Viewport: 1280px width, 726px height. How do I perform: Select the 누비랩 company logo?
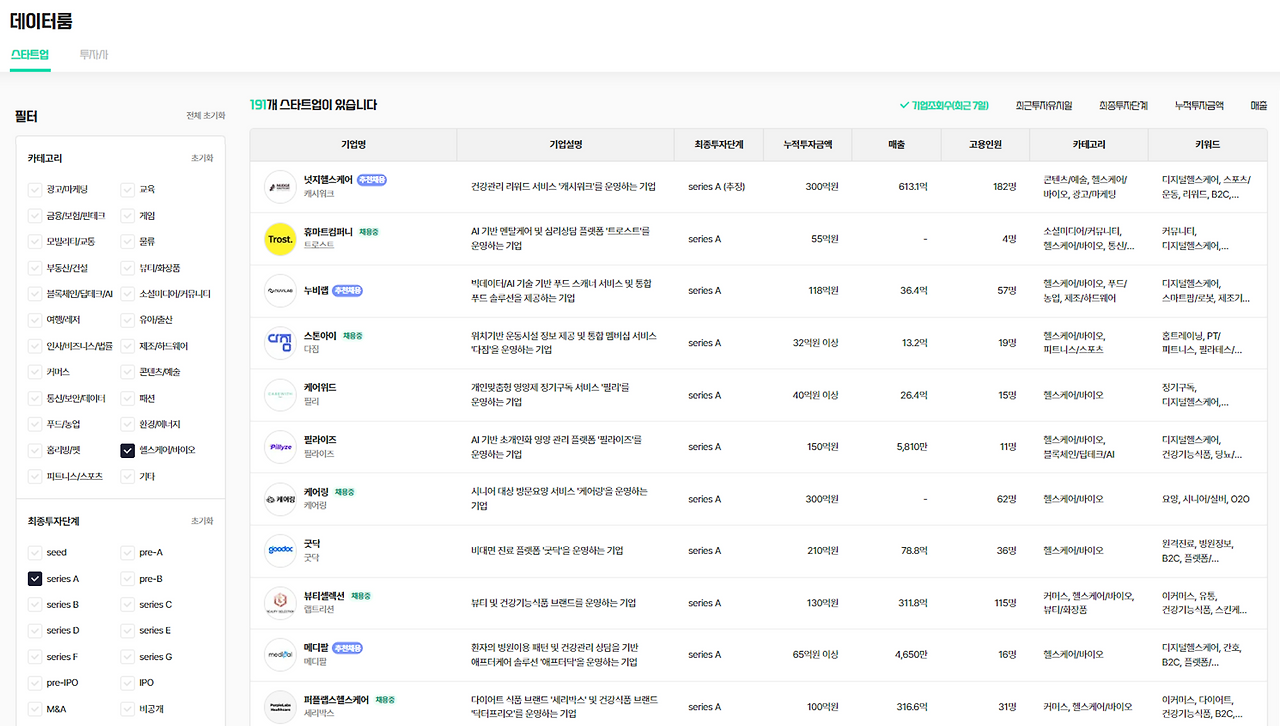[280, 291]
